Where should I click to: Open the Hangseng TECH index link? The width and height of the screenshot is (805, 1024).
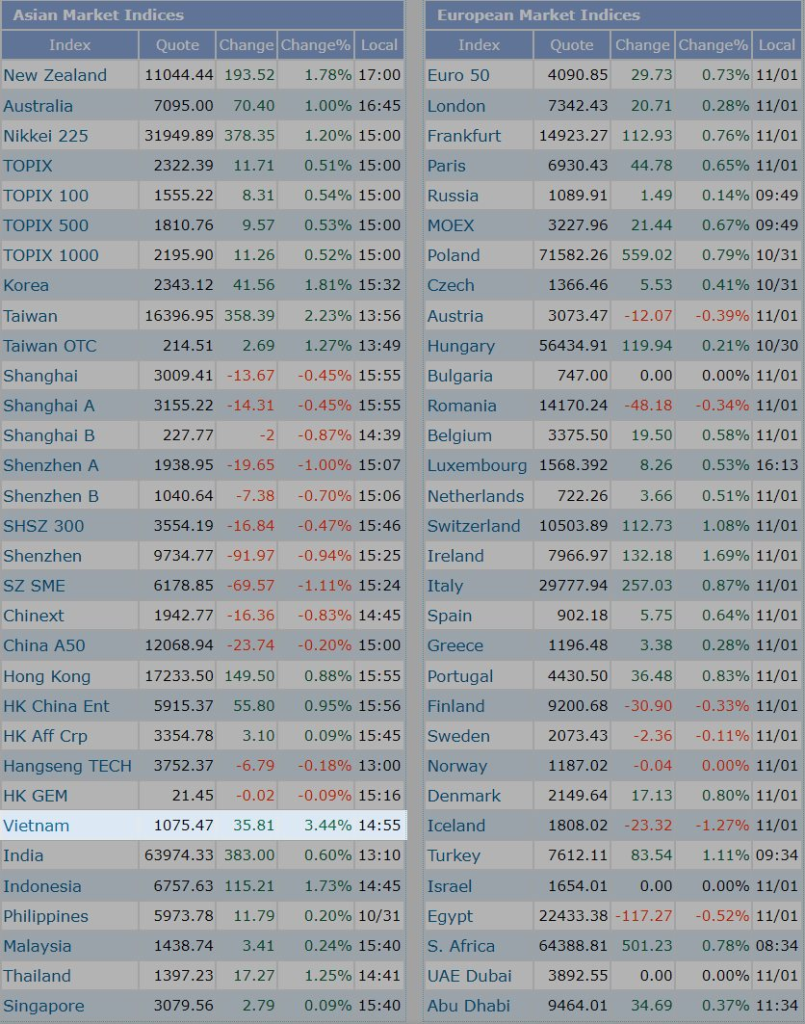click(x=67, y=765)
